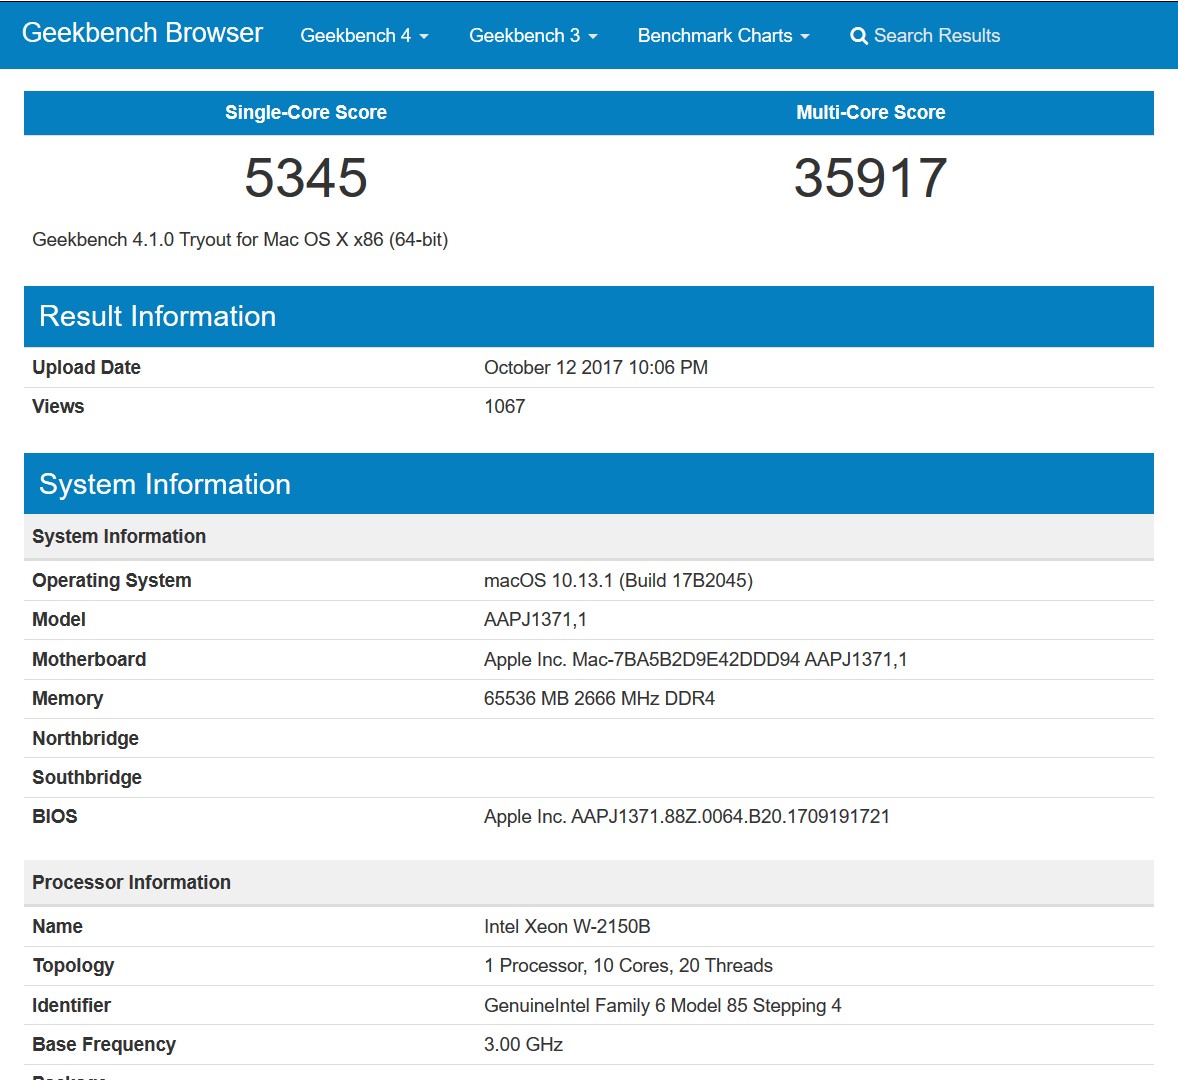Click the Model row label
The height and width of the screenshot is (1080, 1178).
click(59, 620)
